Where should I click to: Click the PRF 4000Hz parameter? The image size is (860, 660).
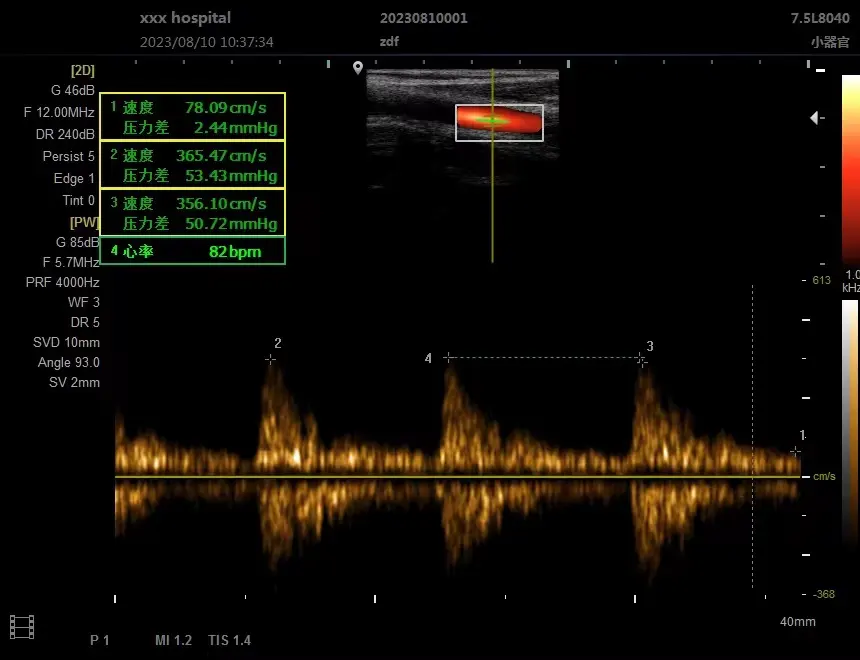coord(62,283)
